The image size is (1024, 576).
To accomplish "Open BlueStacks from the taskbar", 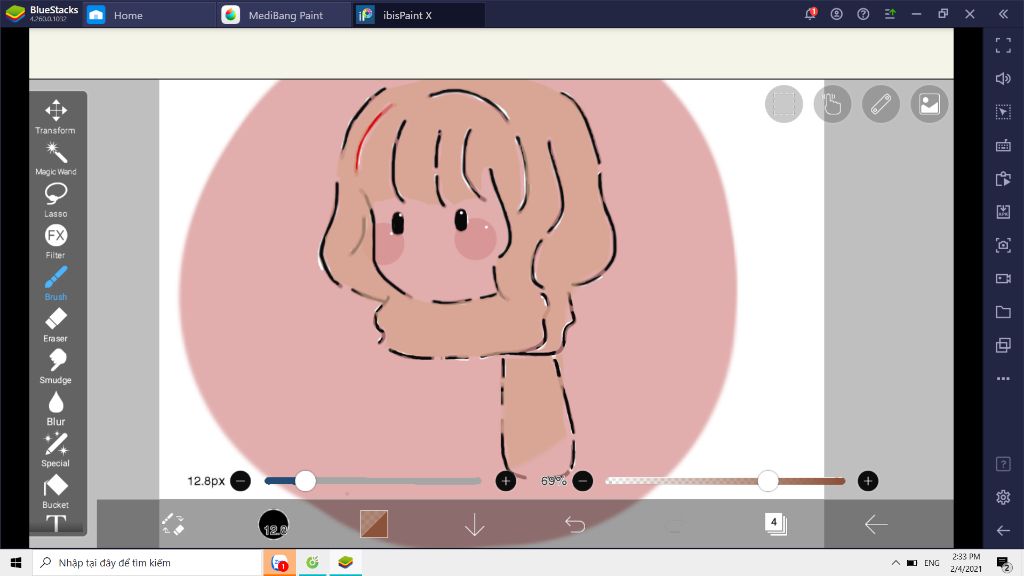I will pyautogui.click(x=345, y=562).
